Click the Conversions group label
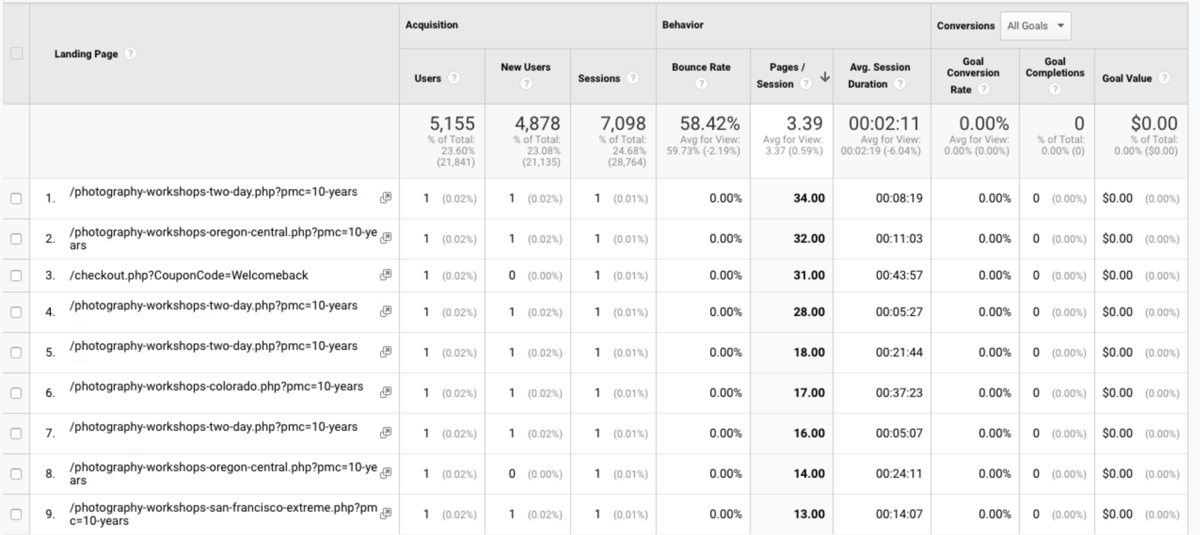 pos(966,26)
